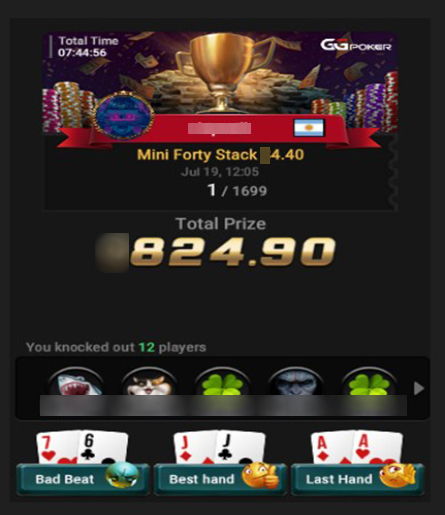
Task: Click the jack of clubs card
Action: point(241,447)
